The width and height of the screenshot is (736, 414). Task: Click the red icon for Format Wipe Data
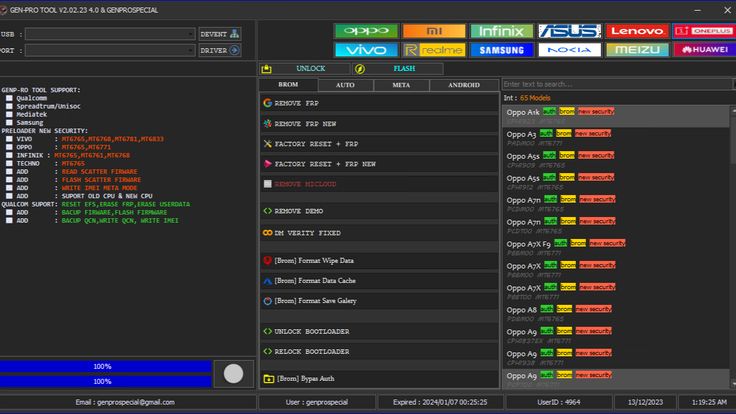pos(268,261)
